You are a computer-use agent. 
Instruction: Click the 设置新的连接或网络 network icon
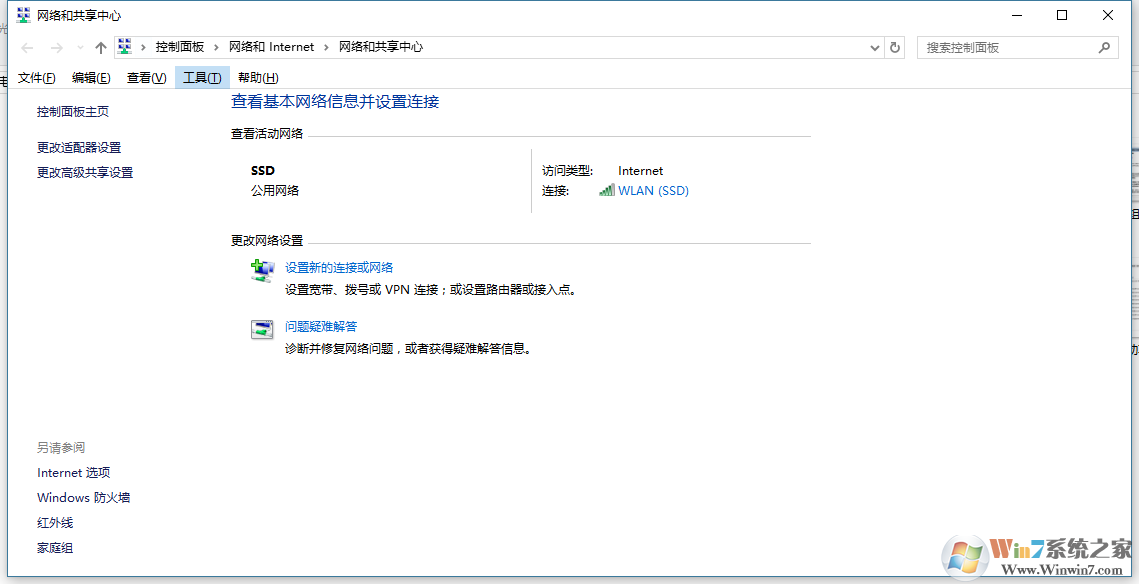(x=262, y=269)
